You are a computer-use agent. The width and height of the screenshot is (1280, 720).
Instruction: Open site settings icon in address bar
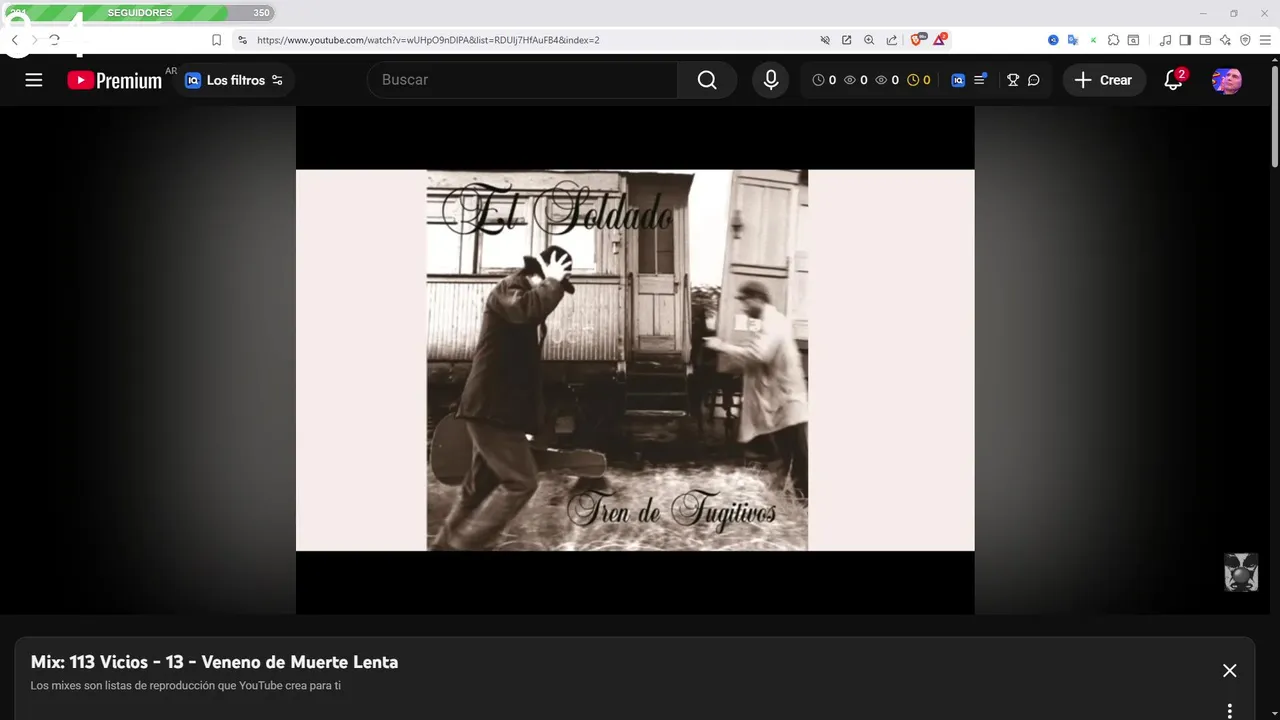(242, 40)
